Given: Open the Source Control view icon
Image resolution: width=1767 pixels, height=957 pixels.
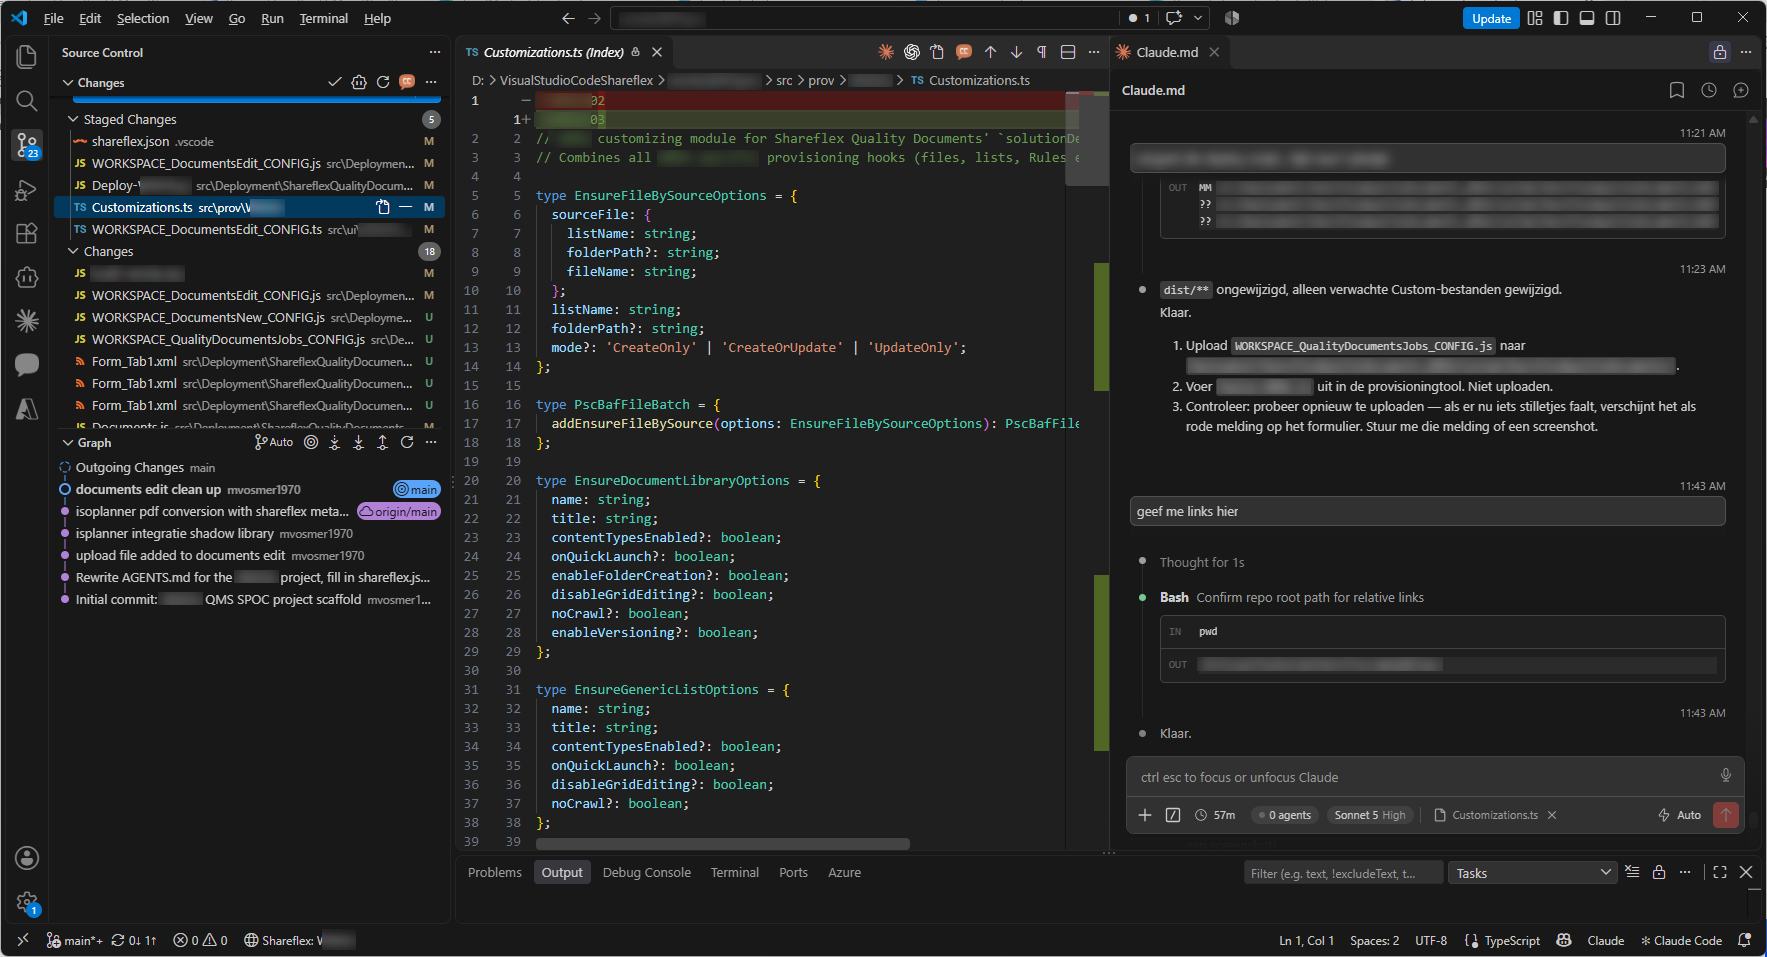Looking at the screenshot, I should pyautogui.click(x=27, y=146).
